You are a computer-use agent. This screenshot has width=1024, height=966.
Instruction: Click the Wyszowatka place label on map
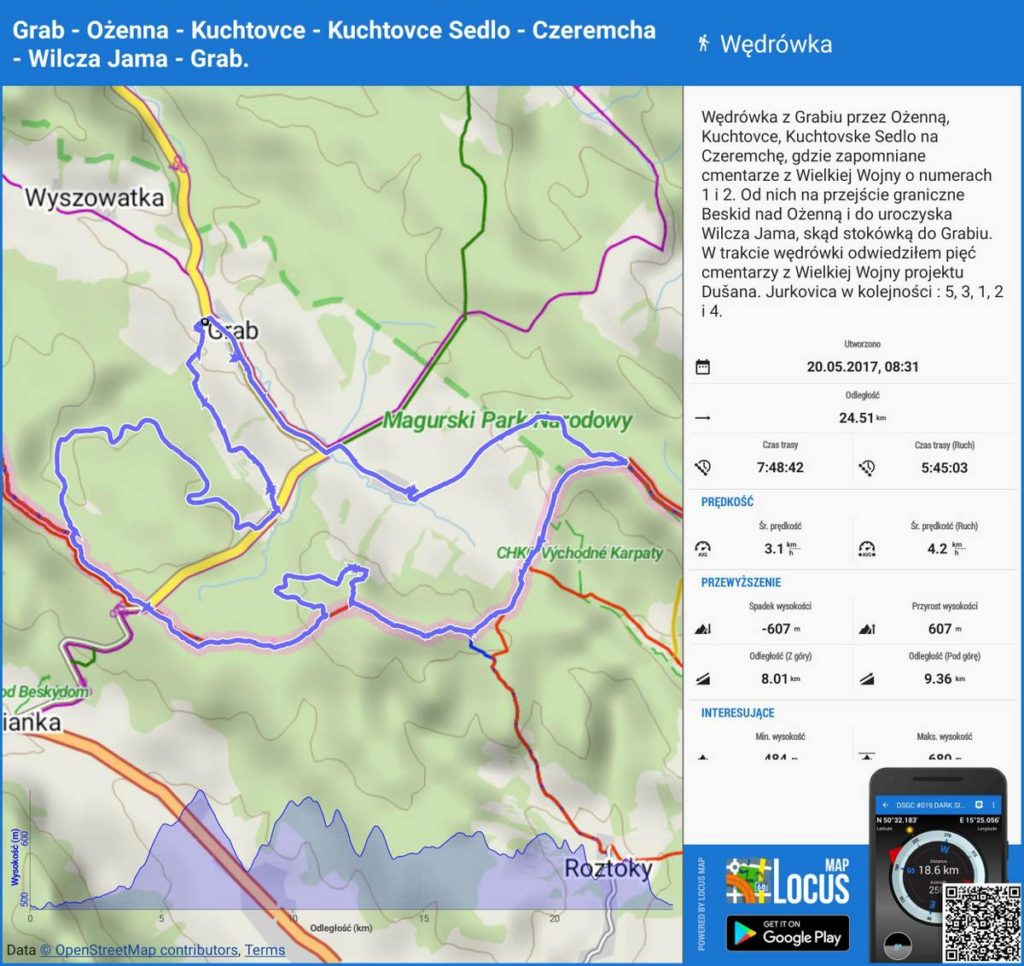(x=94, y=197)
